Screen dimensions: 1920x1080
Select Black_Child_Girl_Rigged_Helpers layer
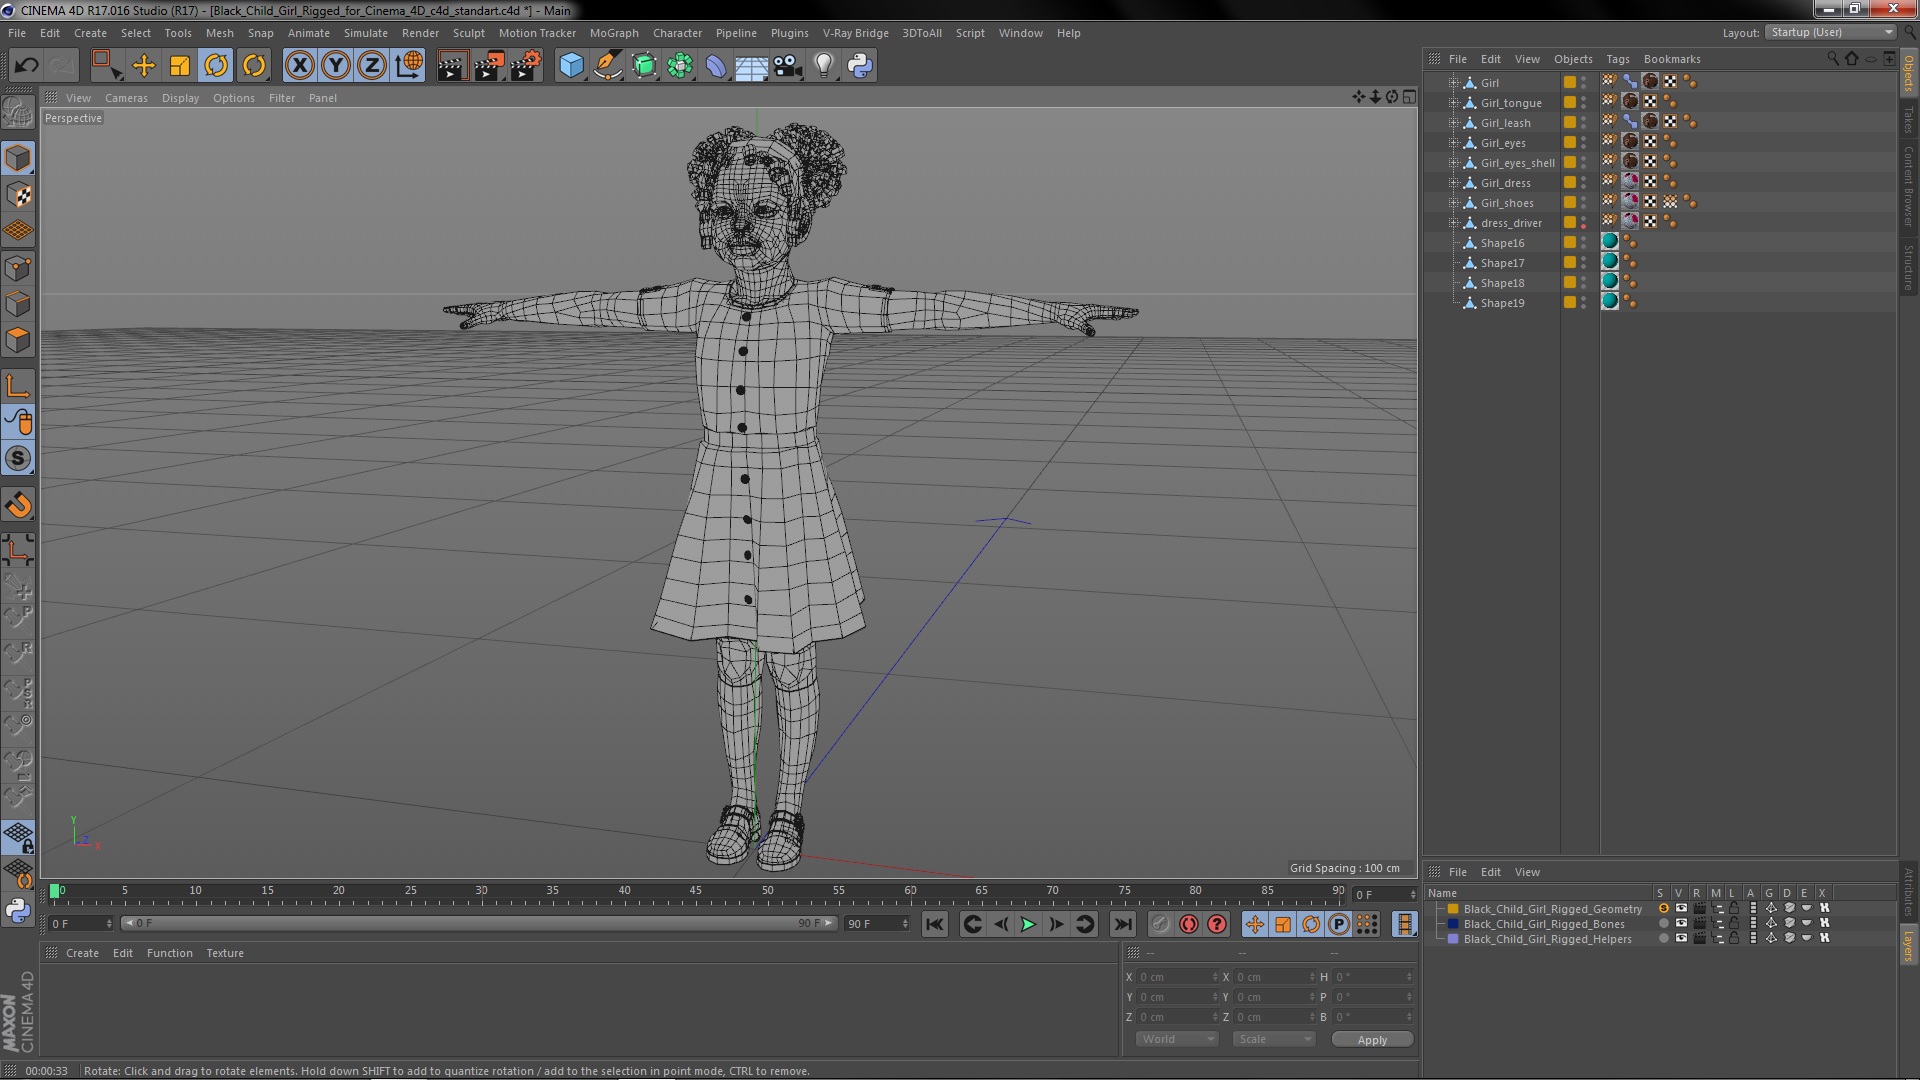coord(1547,939)
